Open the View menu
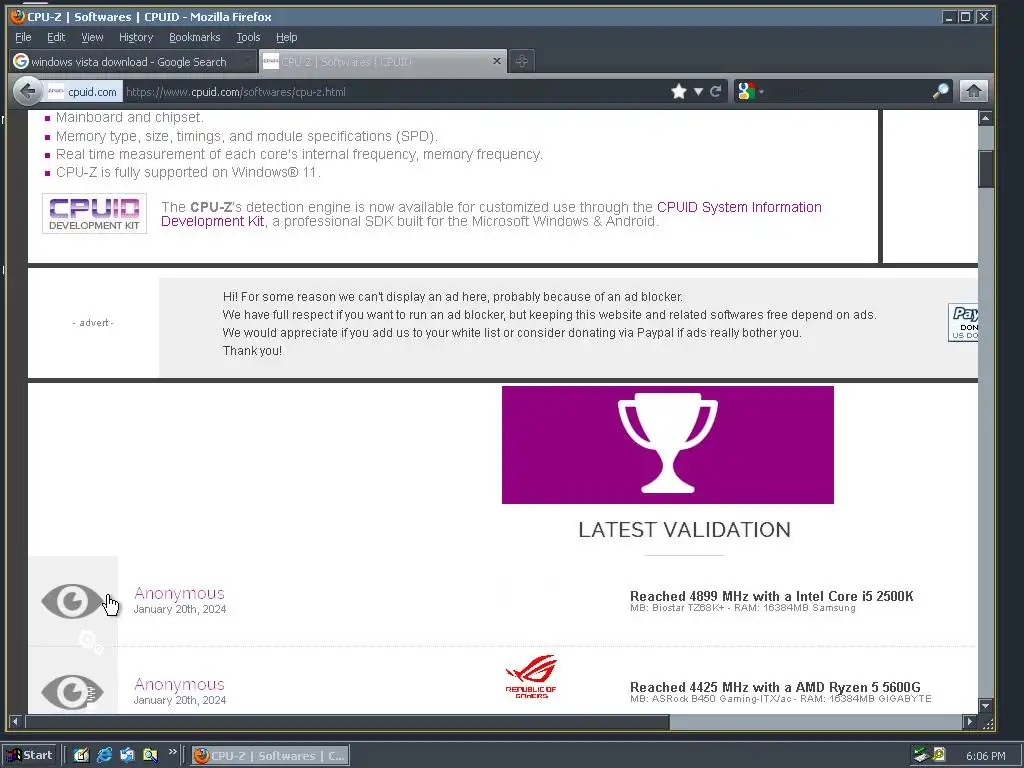 click(92, 37)
